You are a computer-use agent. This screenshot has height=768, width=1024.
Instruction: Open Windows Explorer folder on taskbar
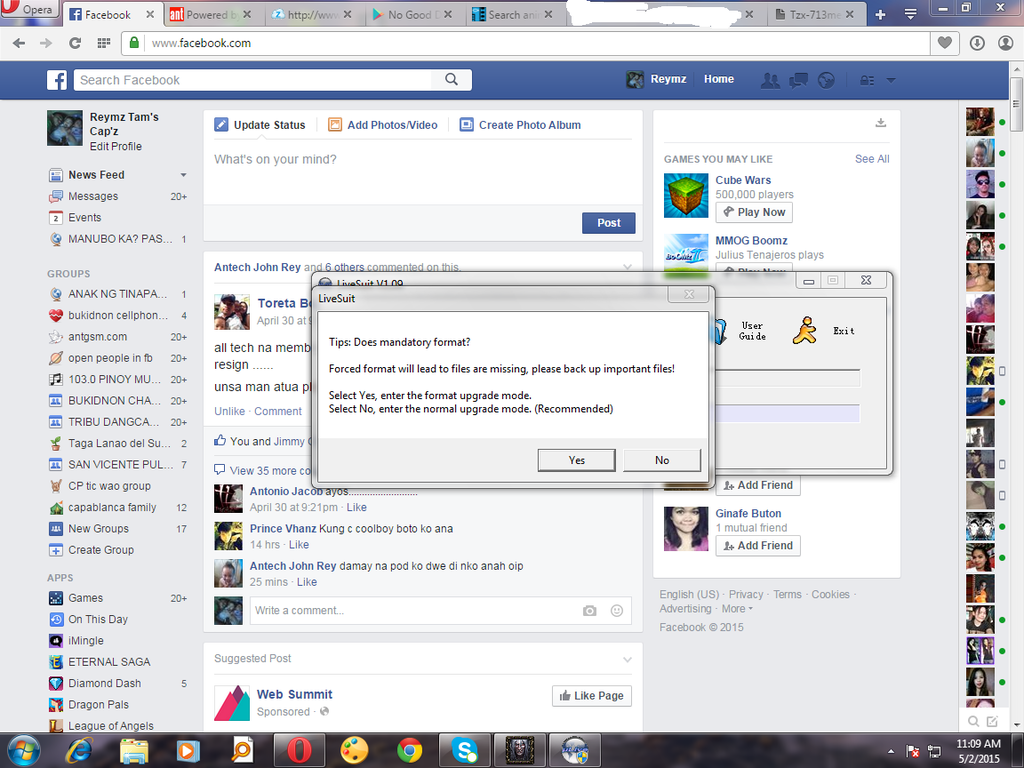click(133, 751)
